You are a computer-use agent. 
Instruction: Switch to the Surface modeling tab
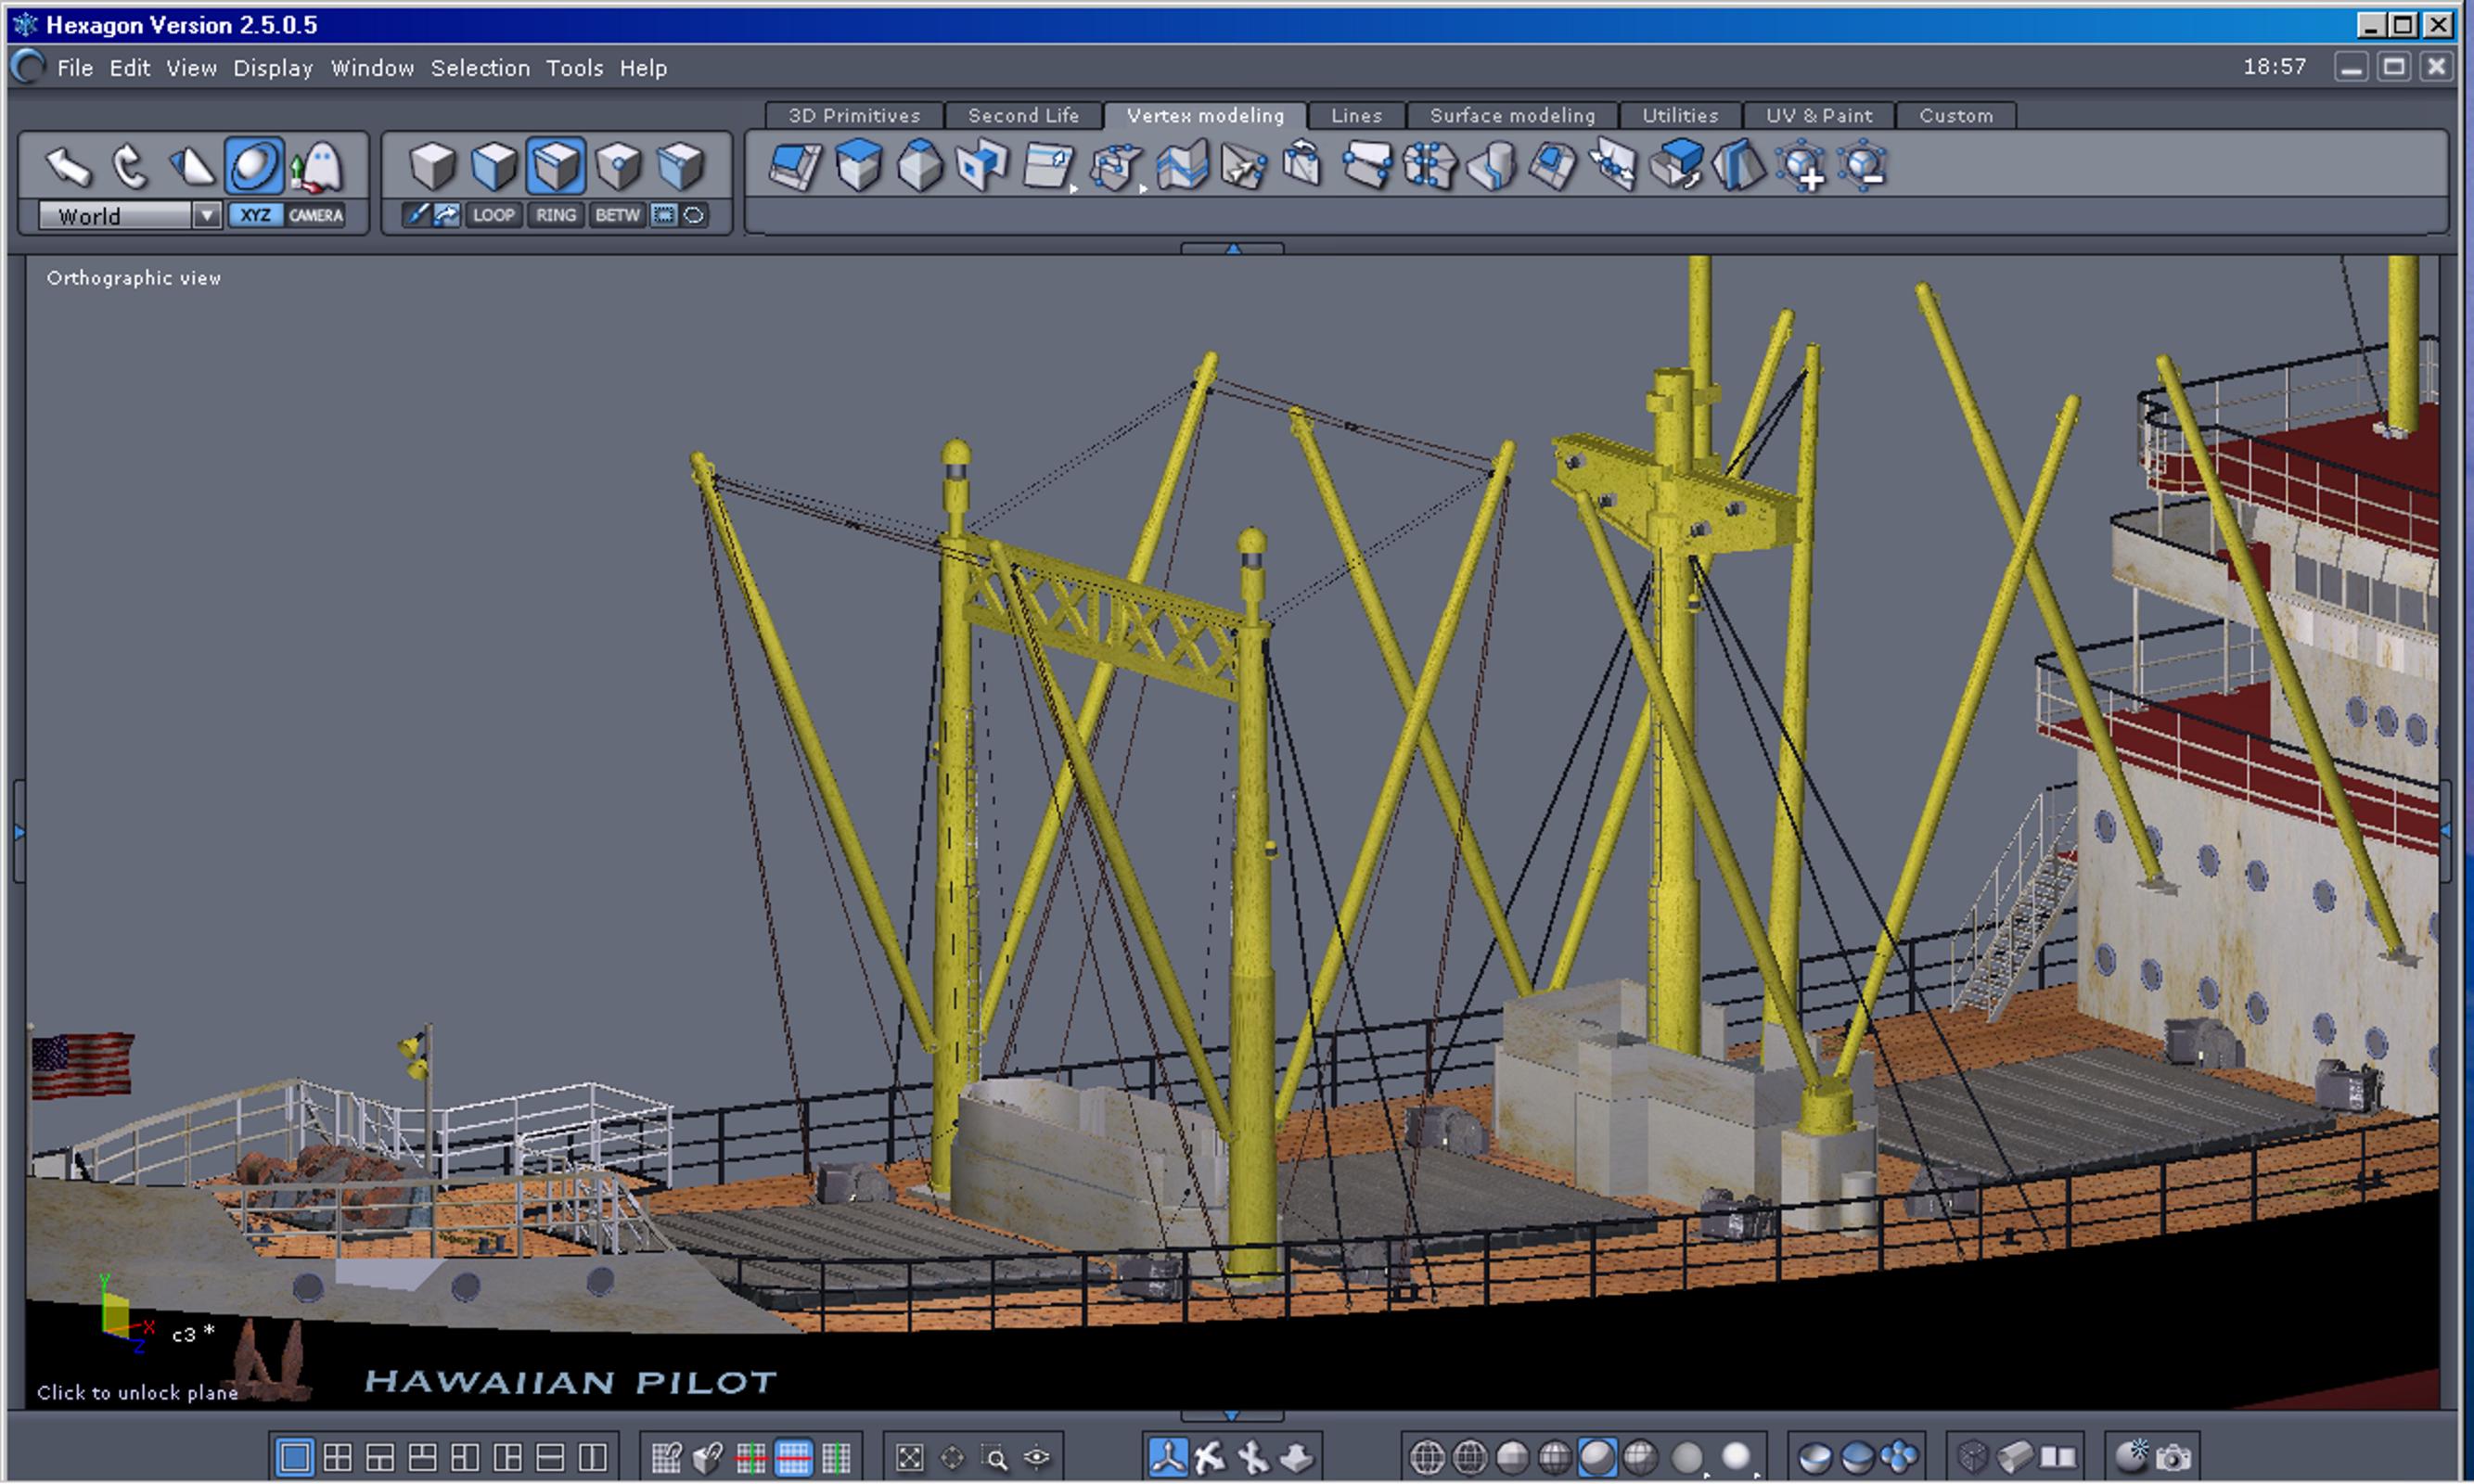[x=1511, y=115]
